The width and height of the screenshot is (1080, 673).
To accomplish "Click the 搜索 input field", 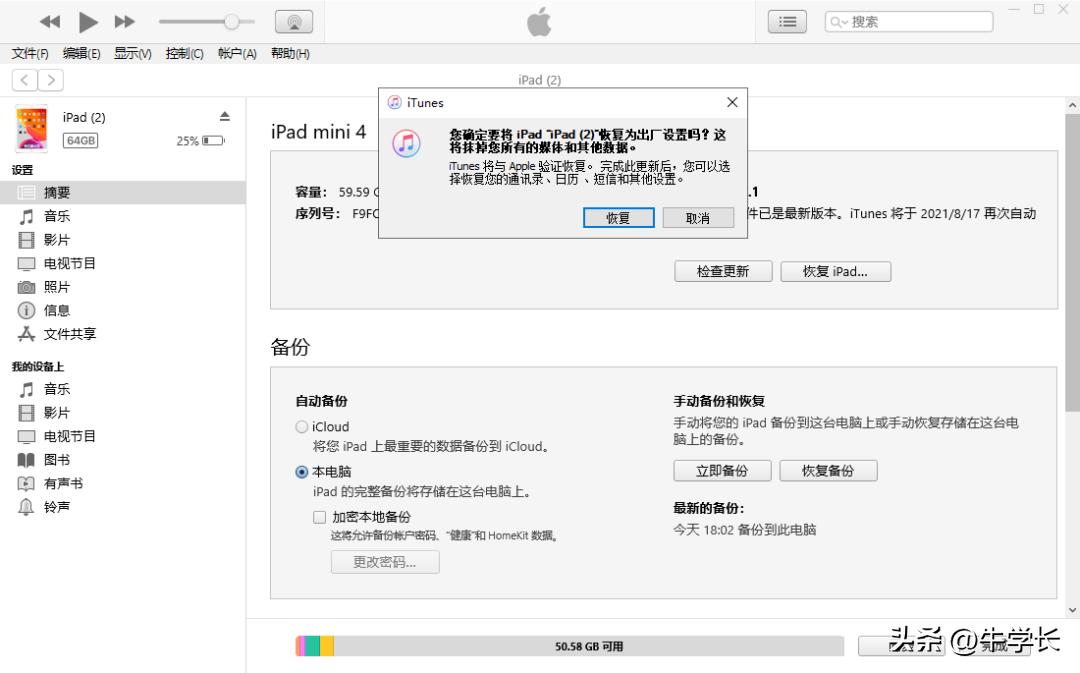I will [x=910, y=21].
